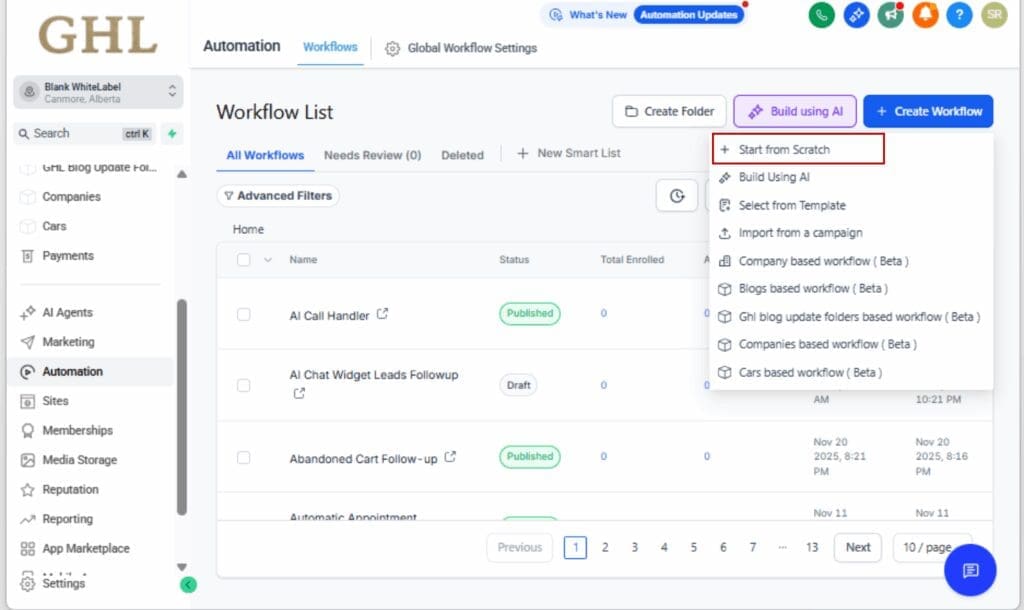Check the Abandoned Cart Follow-up row checkbox
1024x610 pixels.
[244, 457]
